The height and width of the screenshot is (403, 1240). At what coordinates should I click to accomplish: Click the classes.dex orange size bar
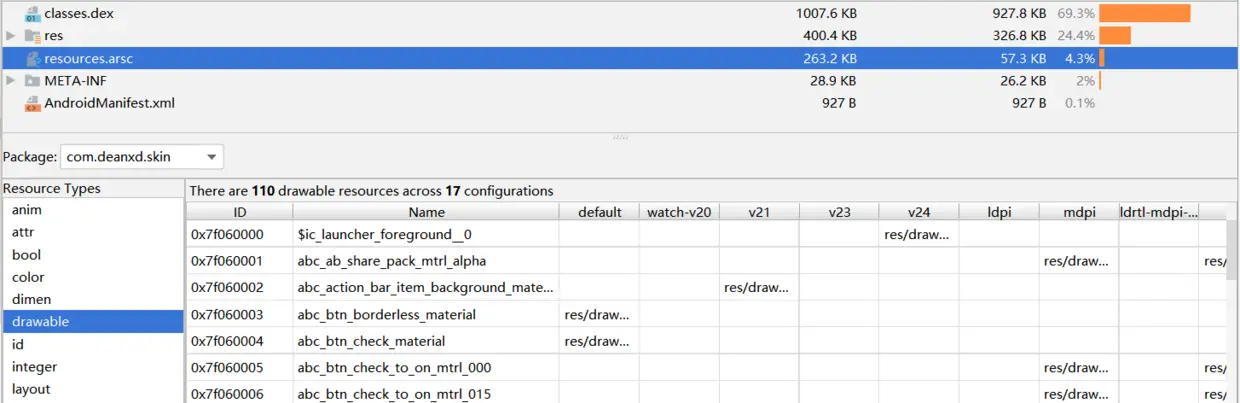point(1145,14)
